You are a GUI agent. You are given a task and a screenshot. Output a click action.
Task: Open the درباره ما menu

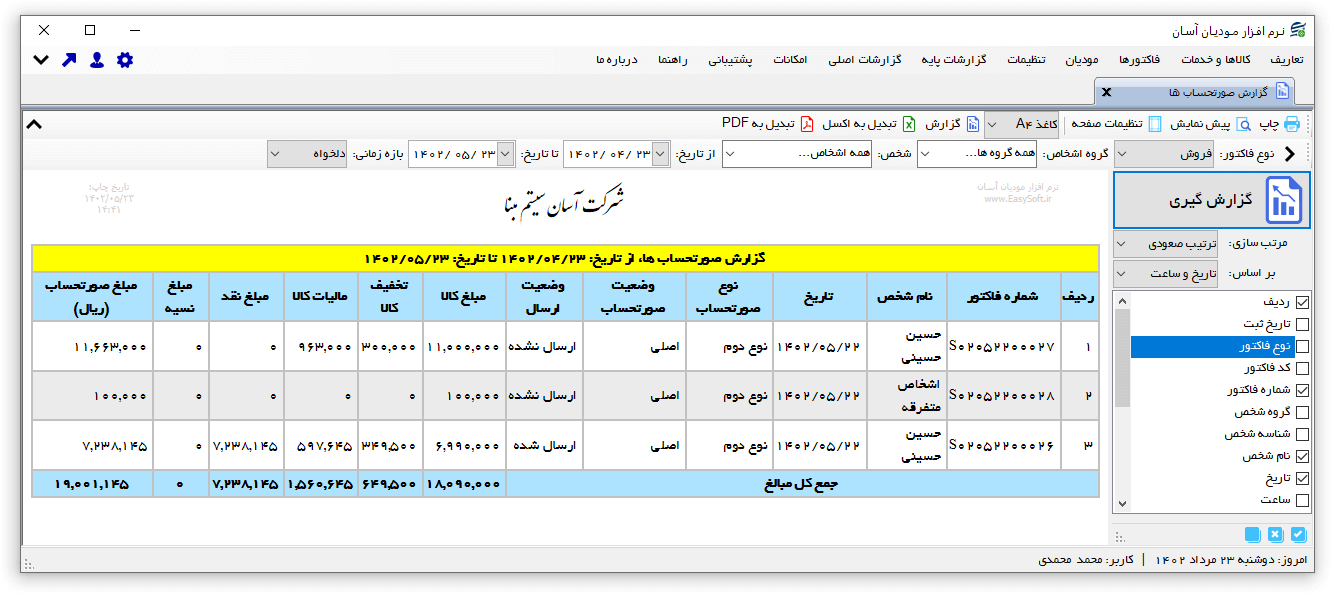pos(616,60)
